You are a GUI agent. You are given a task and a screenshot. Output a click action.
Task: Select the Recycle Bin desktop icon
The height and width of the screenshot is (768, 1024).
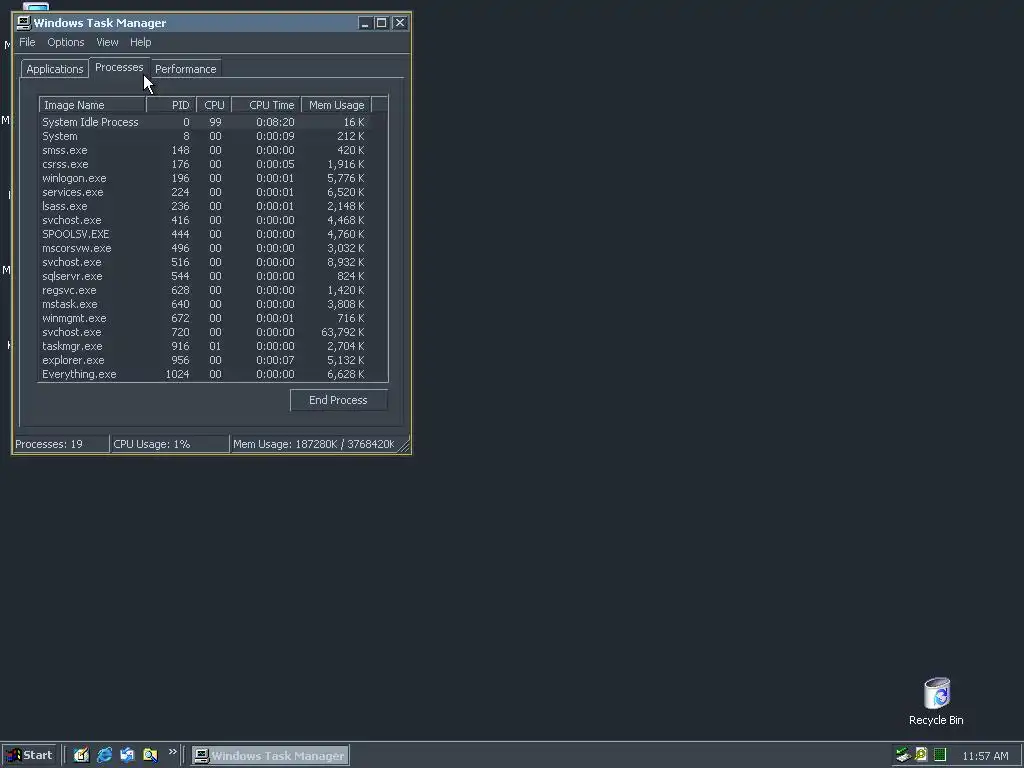936,702
